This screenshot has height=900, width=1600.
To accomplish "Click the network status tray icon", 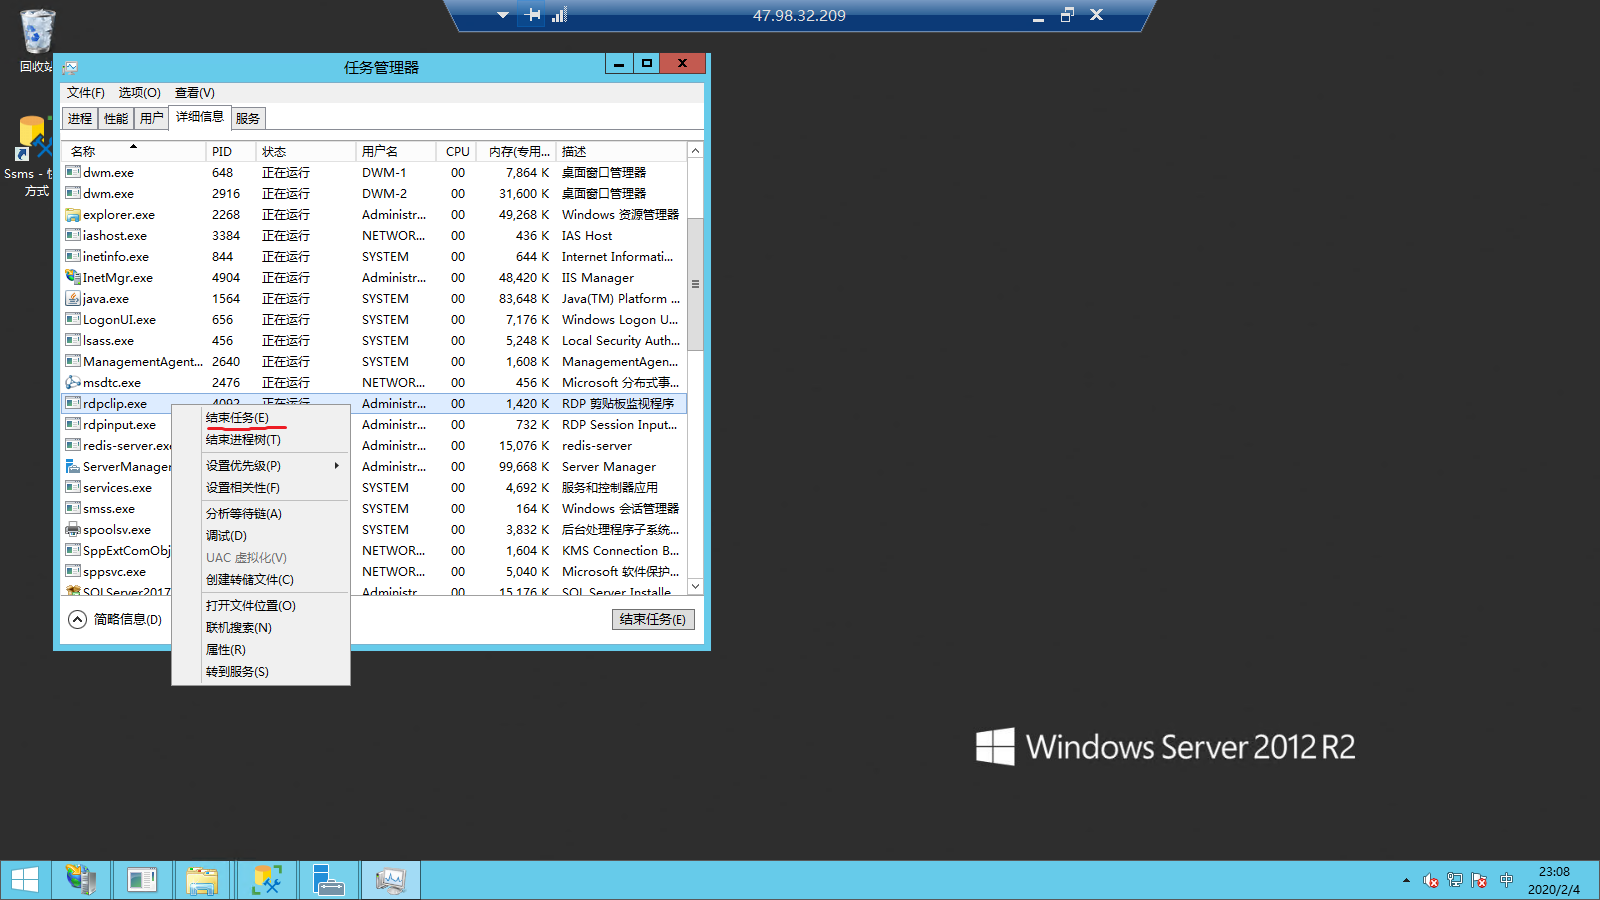I will click(1455, 880).
